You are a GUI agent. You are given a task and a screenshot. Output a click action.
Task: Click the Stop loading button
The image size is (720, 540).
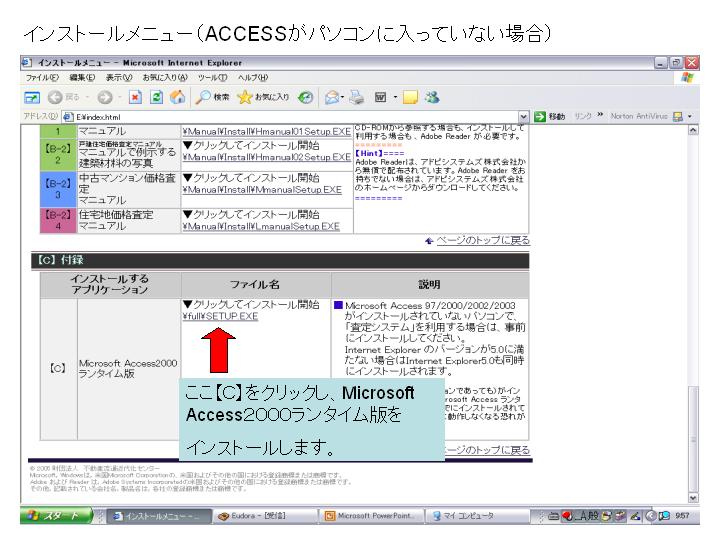coord(135,97)
